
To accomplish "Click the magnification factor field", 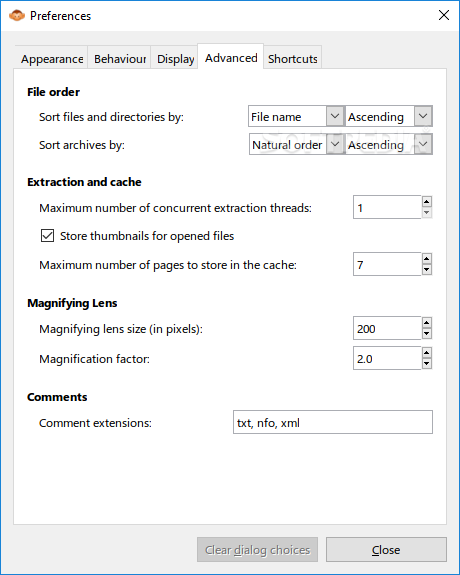I will click(x=387, y=358).
